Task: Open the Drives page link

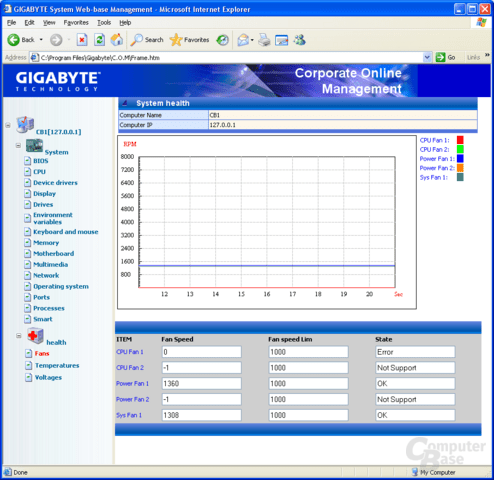Action: point(43,205)
